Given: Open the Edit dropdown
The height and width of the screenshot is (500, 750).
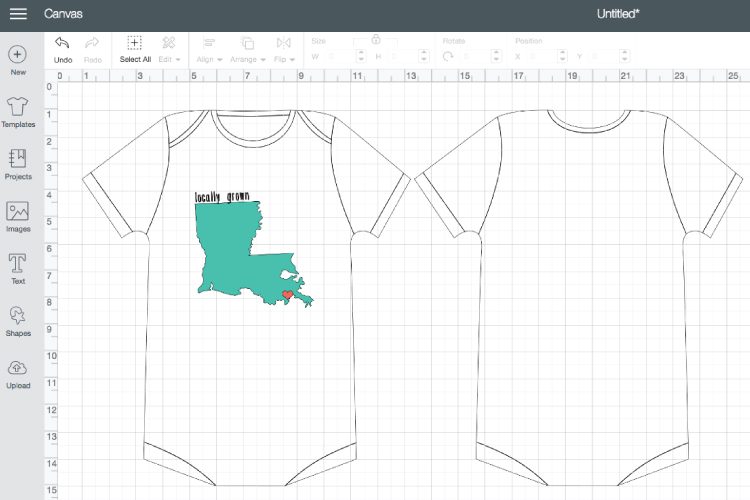Looking at the screenshot, I should pyautogui.click(x=169, y=50).
